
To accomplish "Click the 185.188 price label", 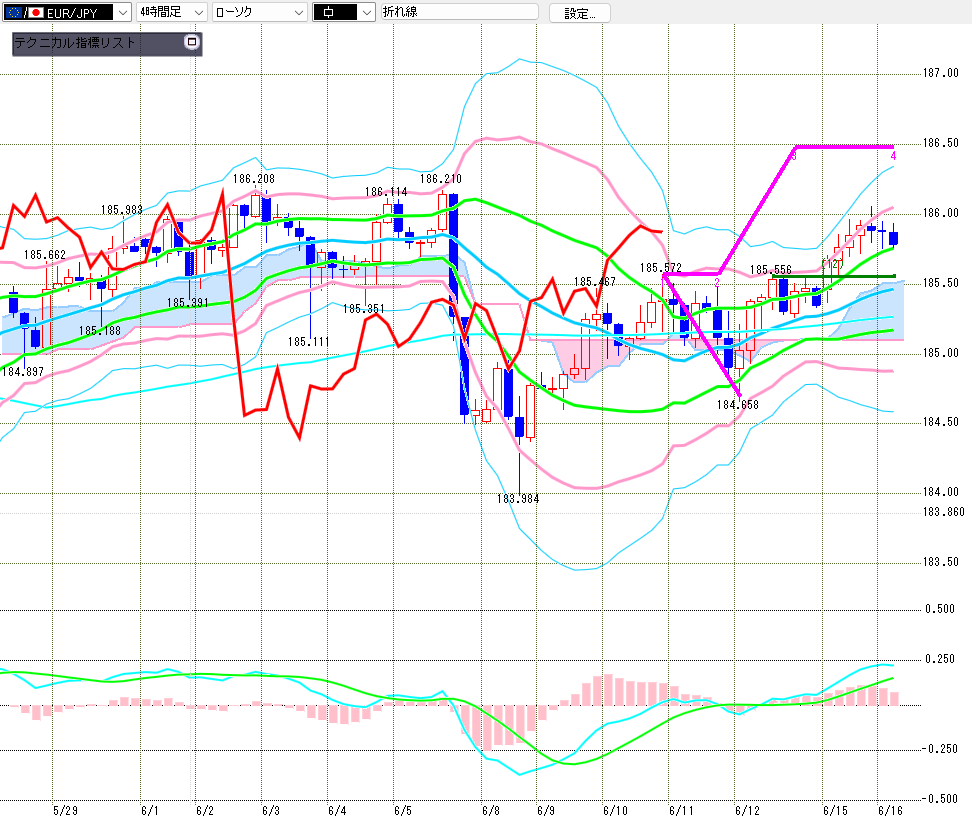I will coord(100,331).
